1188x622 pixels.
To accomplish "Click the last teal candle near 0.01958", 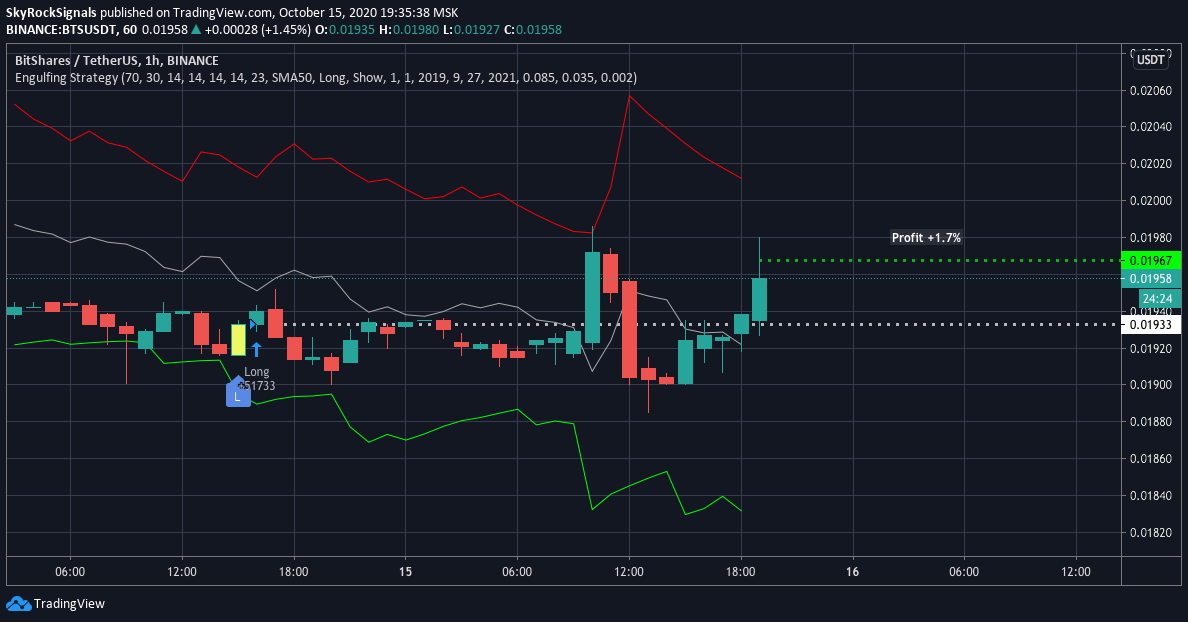I will click(x=759, y=299).
